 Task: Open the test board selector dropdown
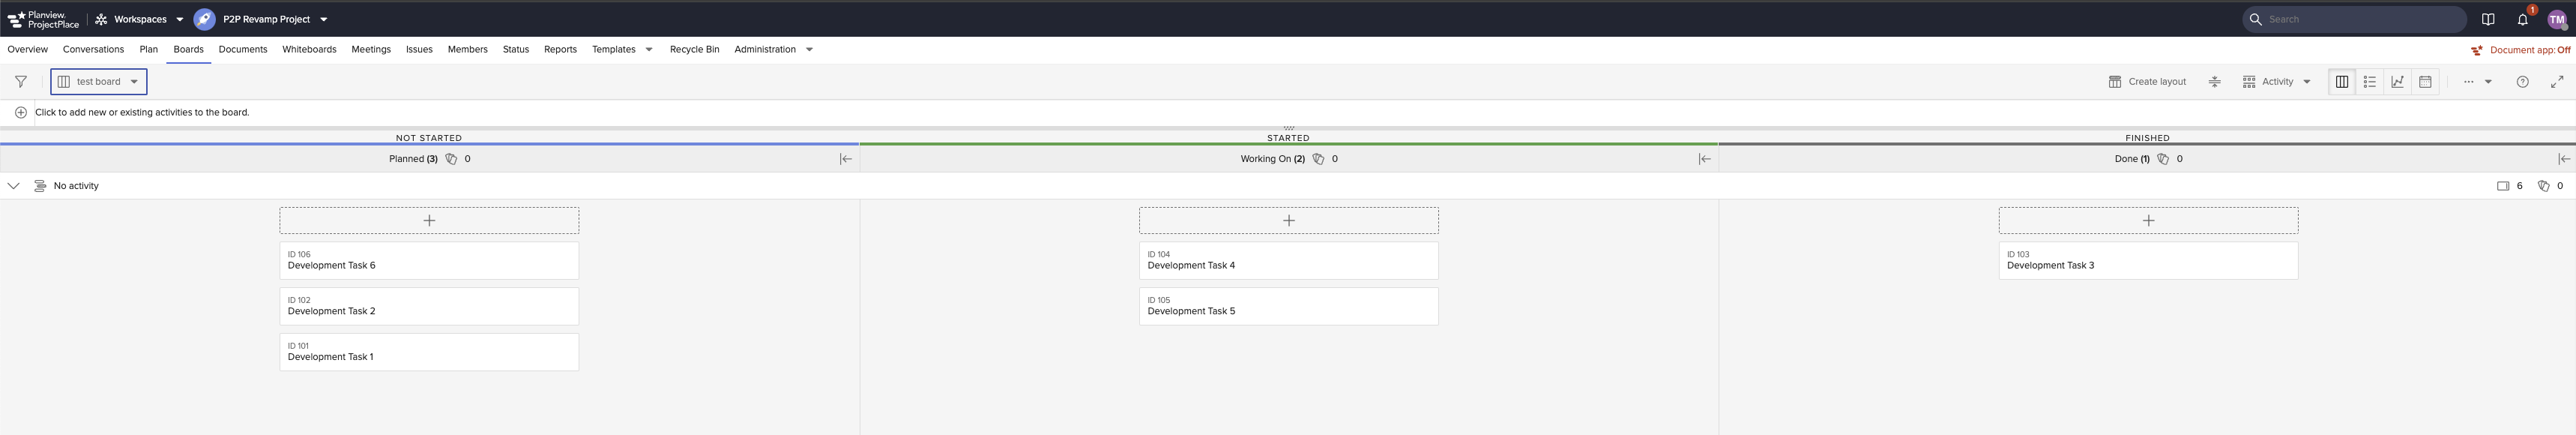pos(99,82)
